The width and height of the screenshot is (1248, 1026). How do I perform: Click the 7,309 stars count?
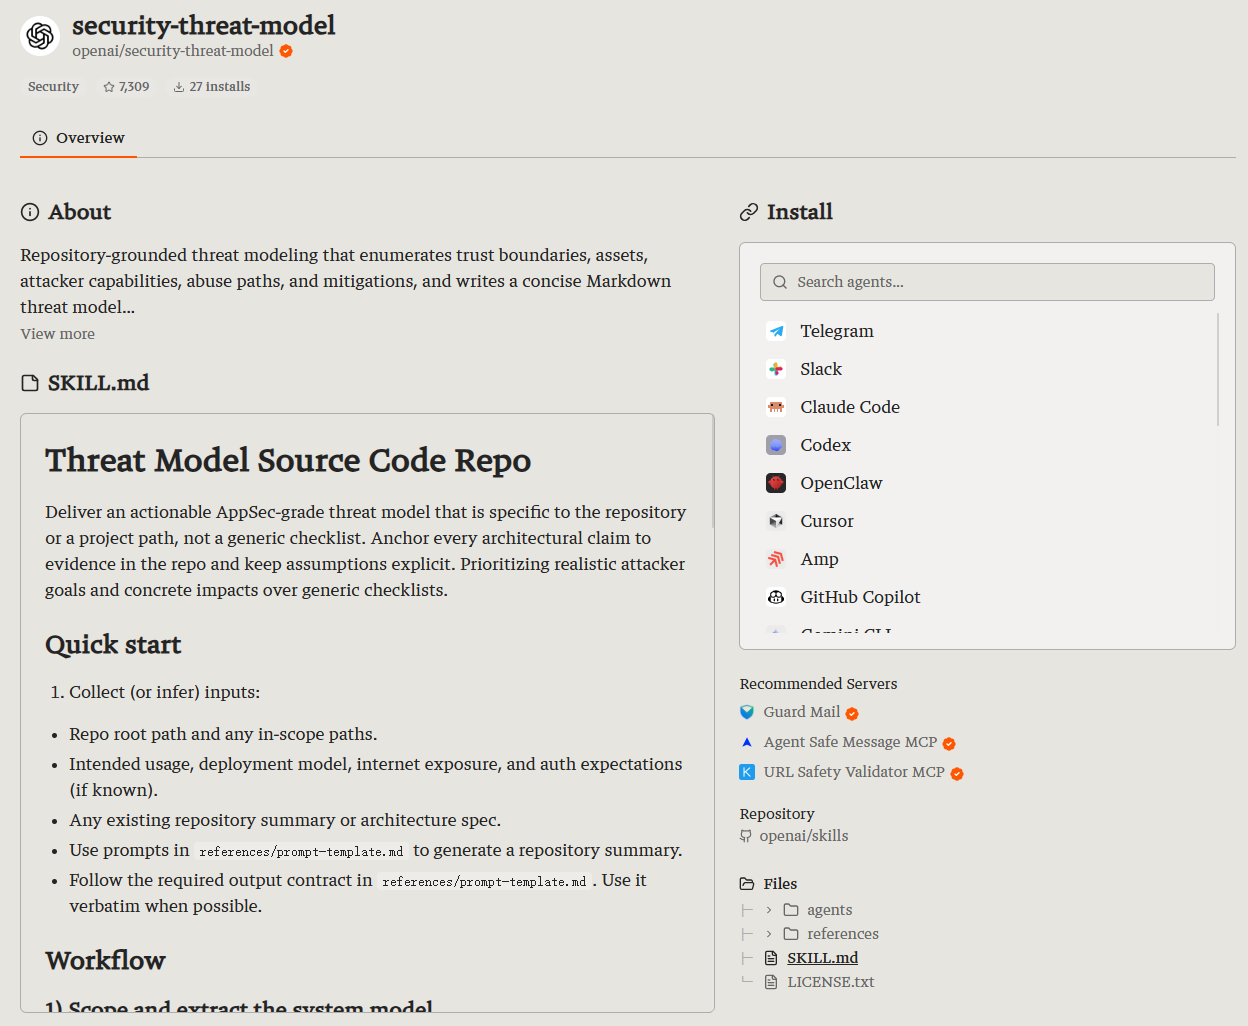point(134,87)
